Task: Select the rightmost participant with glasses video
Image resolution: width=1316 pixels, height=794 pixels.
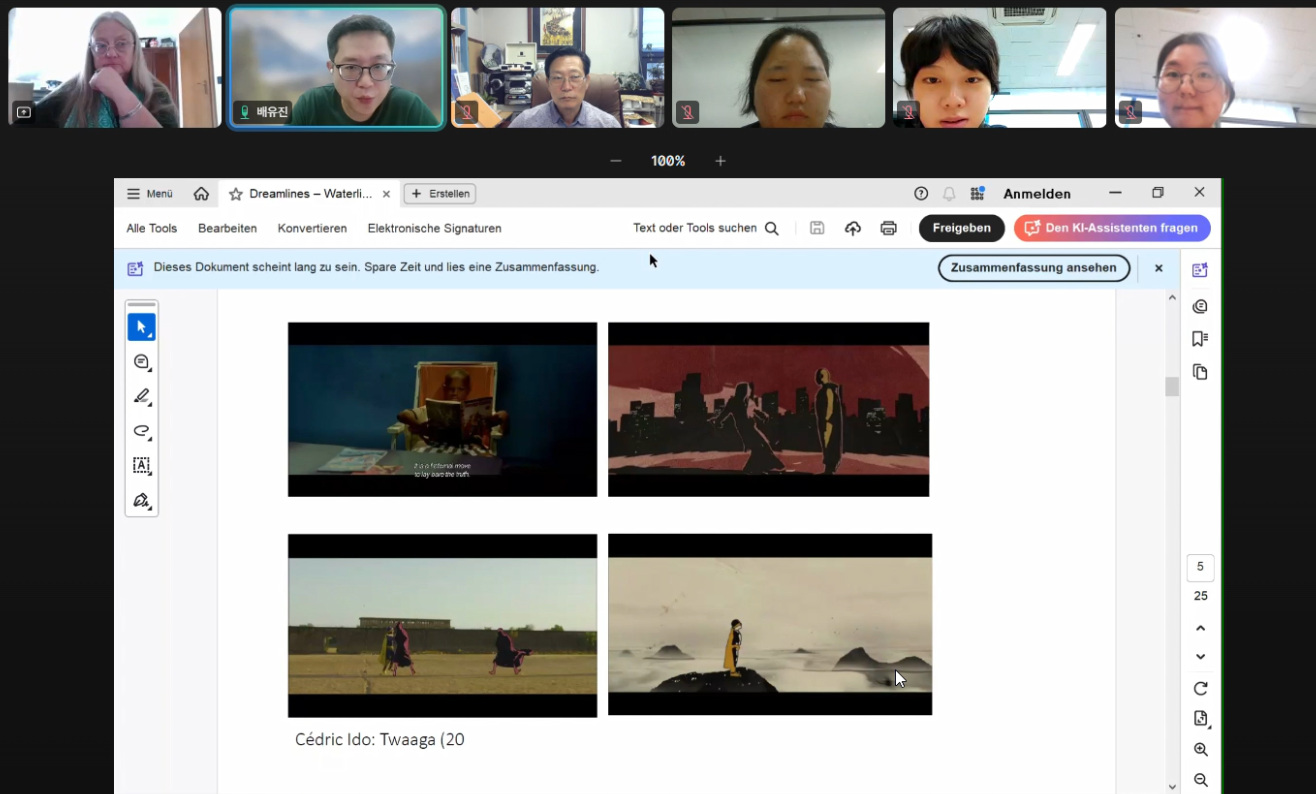Action: point(1215,68)
